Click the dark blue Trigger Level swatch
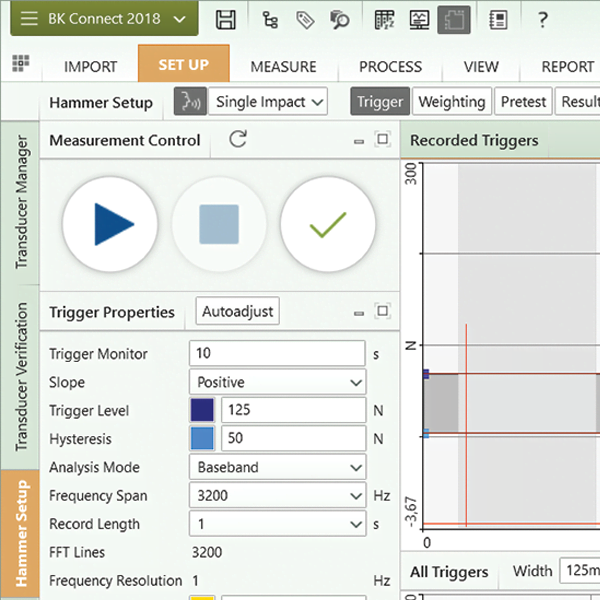 [x=202, y=410]
